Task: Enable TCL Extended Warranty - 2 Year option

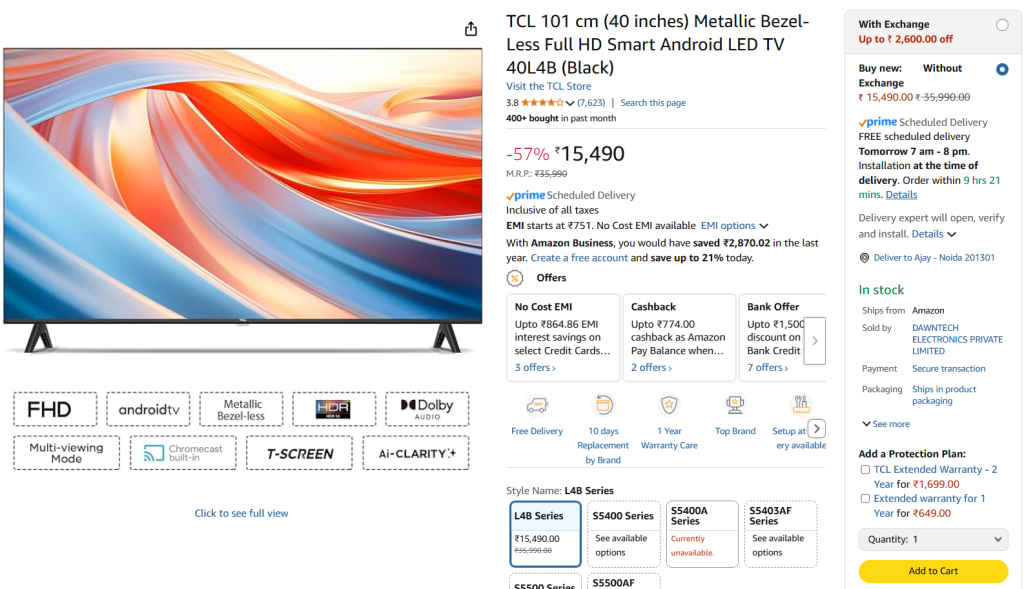Action: (865, 469)
